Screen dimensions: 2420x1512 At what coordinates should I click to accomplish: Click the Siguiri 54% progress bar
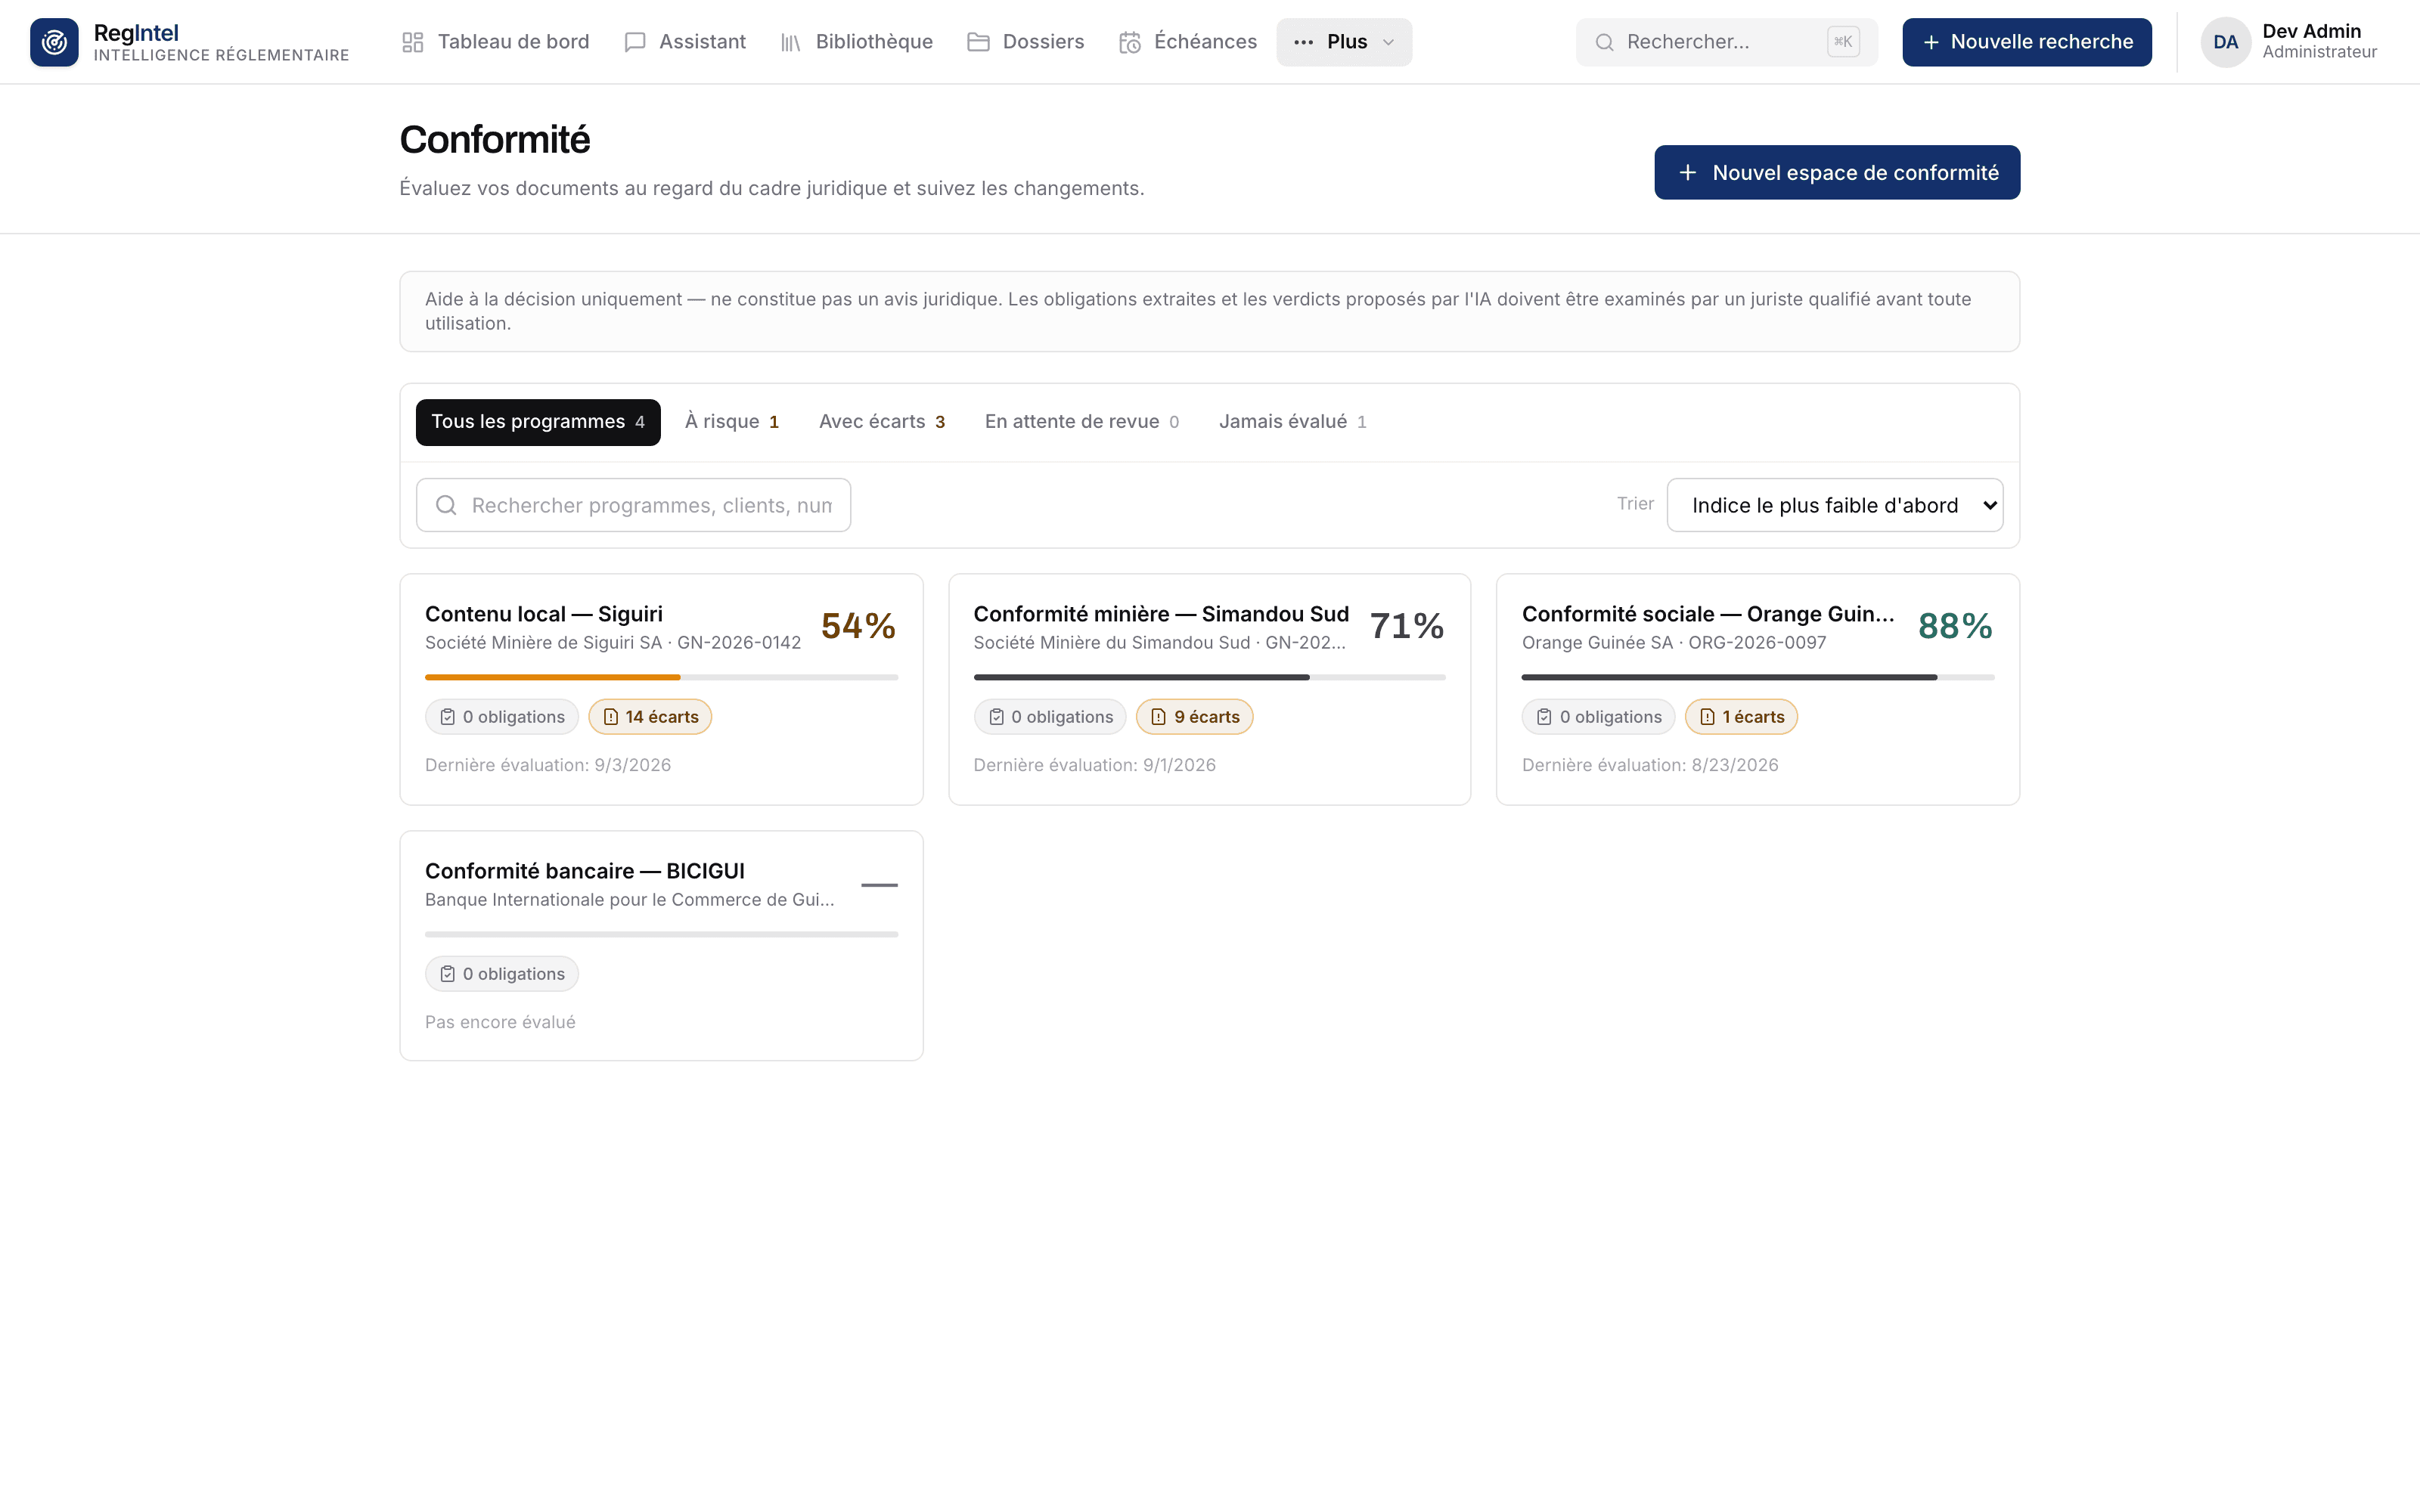(661, 677)
